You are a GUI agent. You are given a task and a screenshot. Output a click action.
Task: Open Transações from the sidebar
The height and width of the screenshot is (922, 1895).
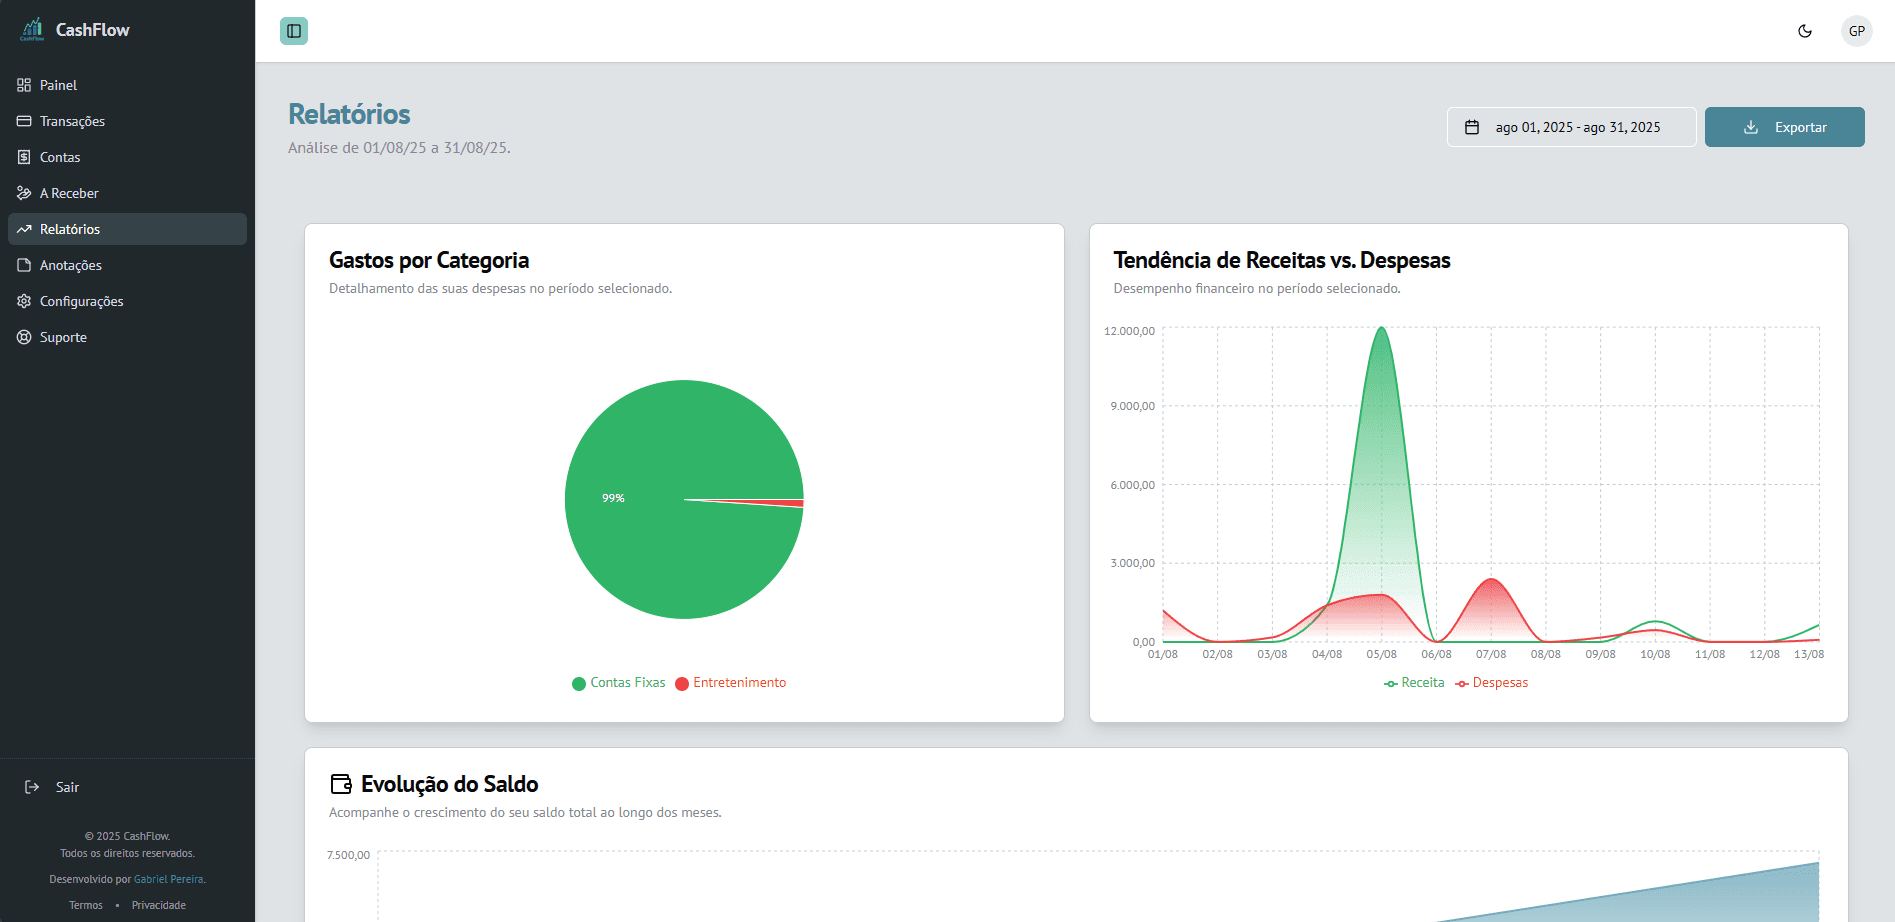click(x=72, y=121)
